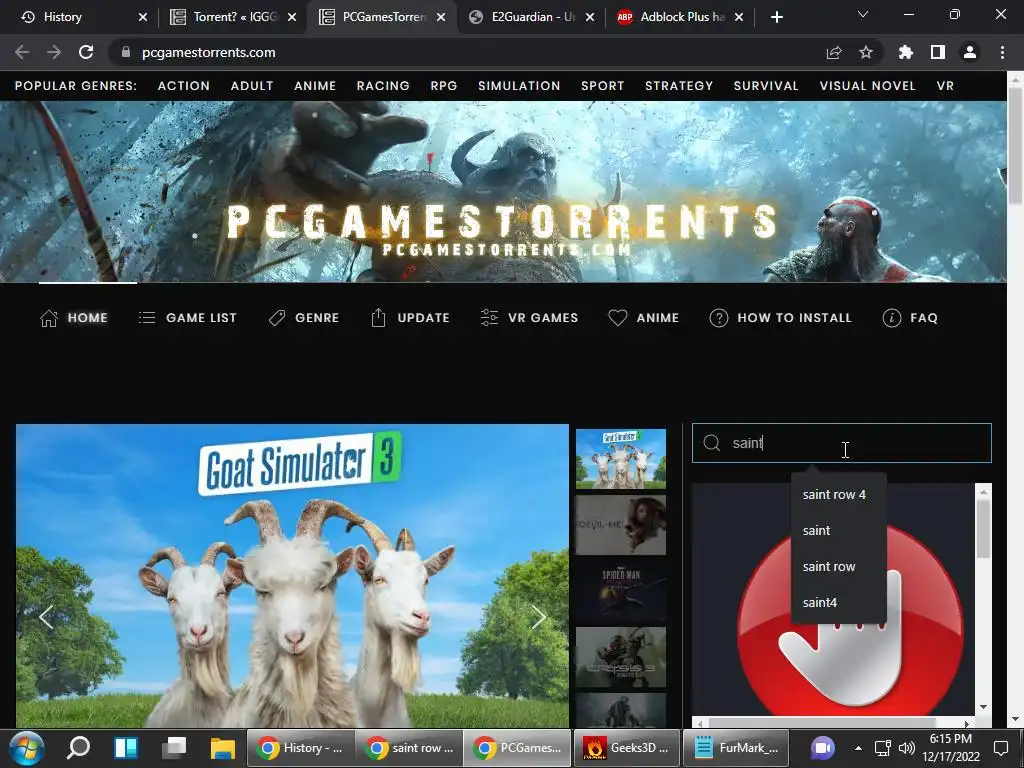Select the Crysis 3 thumbnail

click(x=620, y=657)
